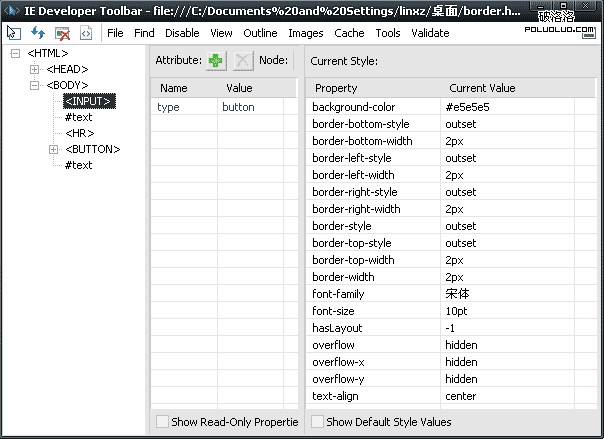Open the Validate menu
The width and height of the screenshot is (604, 439).
point(430,33)
